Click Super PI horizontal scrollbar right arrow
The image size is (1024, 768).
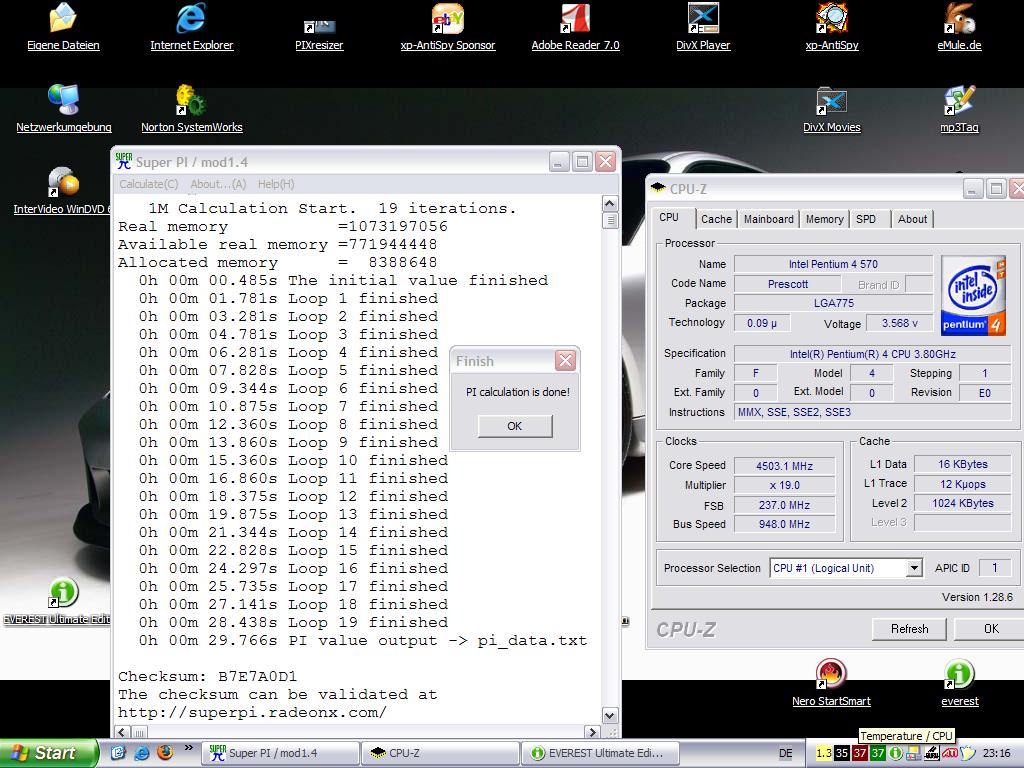592,732
